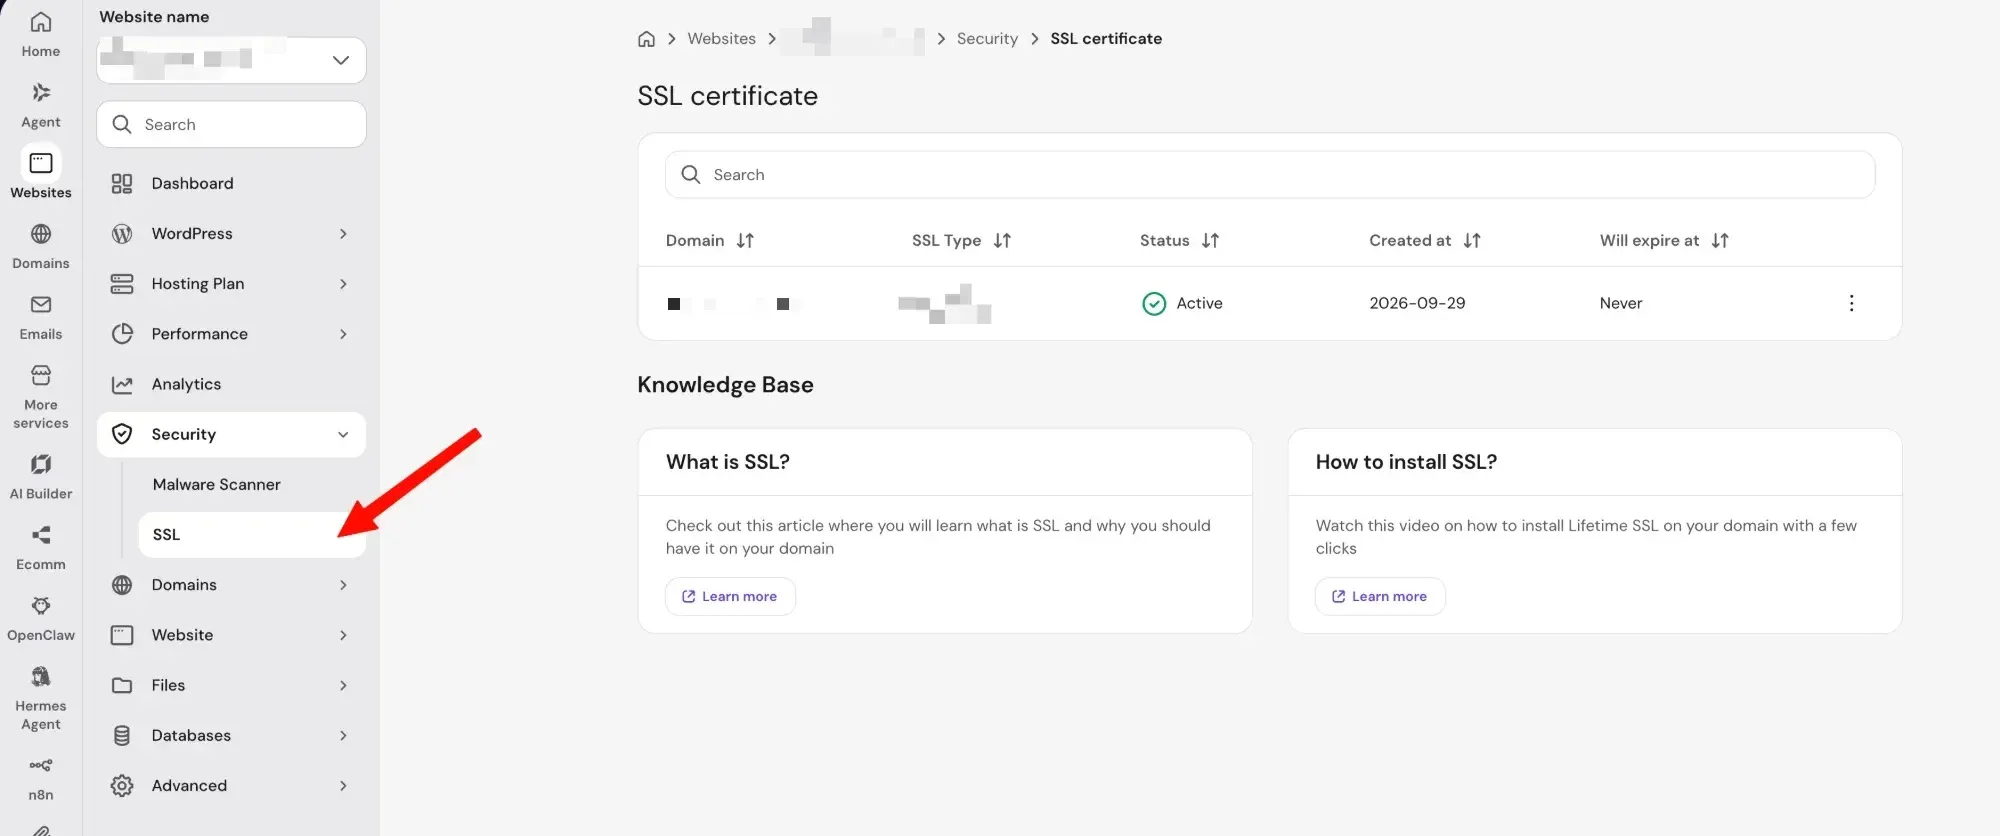Click the Databases cylinder icon
The image size is (2000, 836).
pos(122,736)
